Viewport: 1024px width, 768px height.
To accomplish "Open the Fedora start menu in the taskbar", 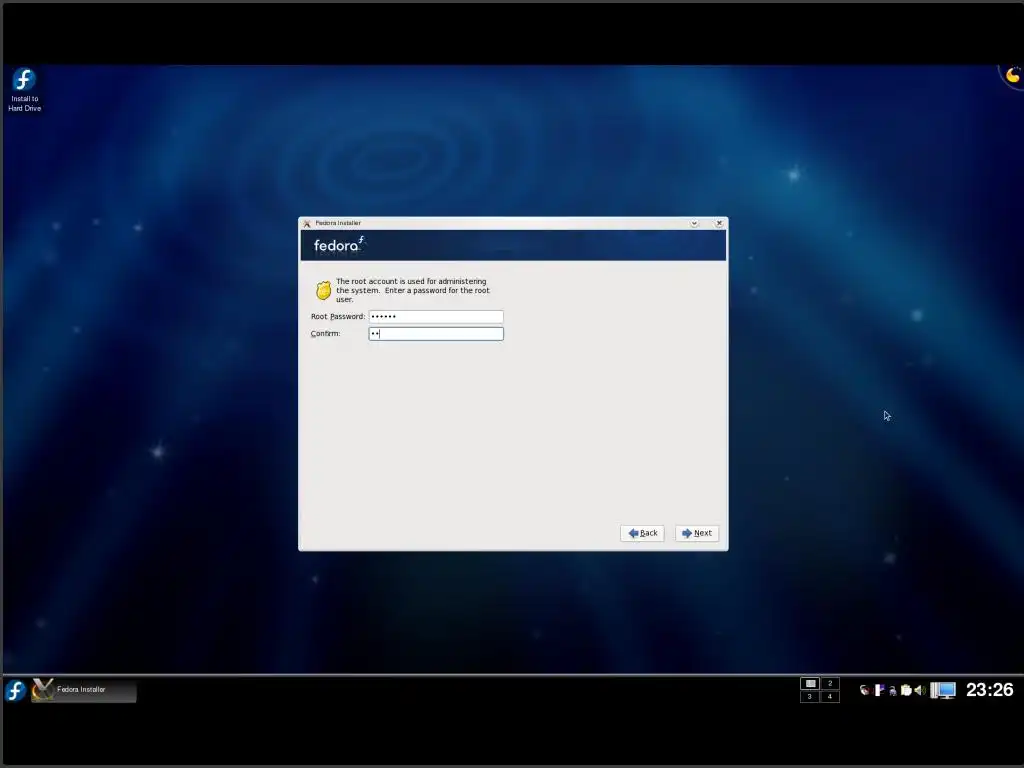I will (x=15, y=690).
